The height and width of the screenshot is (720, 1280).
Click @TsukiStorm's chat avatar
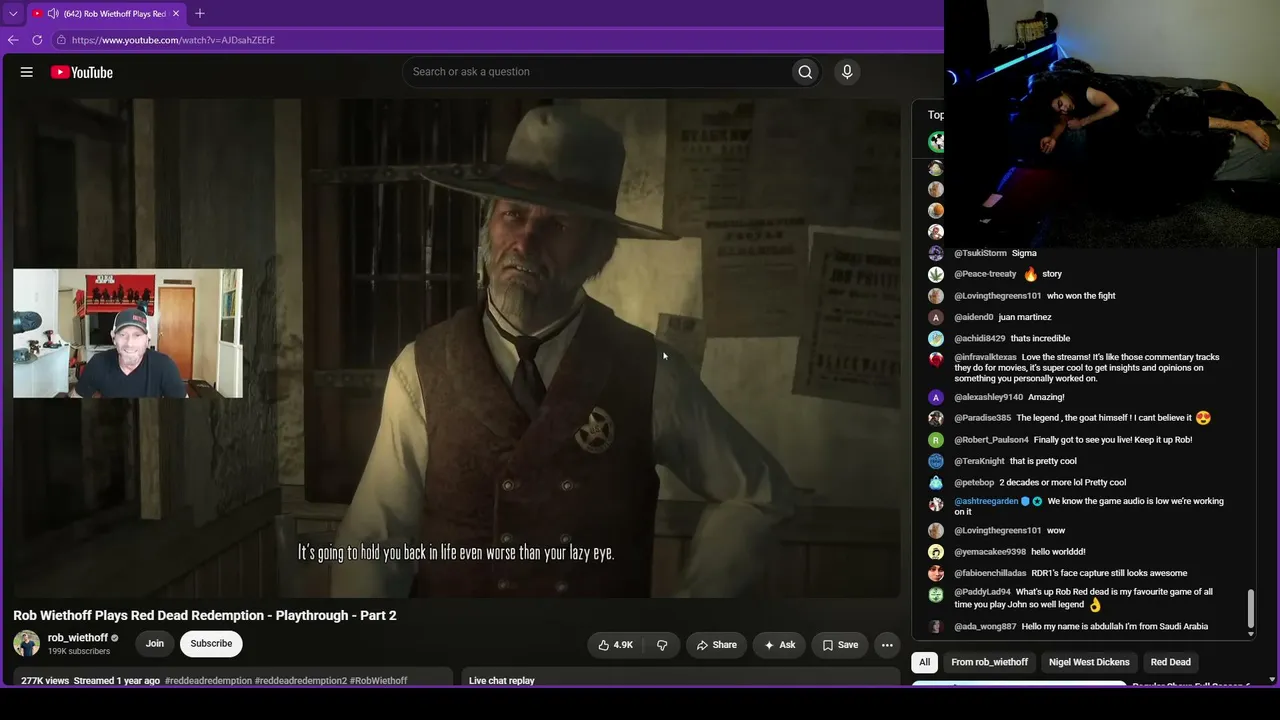(x=936, y=254)
